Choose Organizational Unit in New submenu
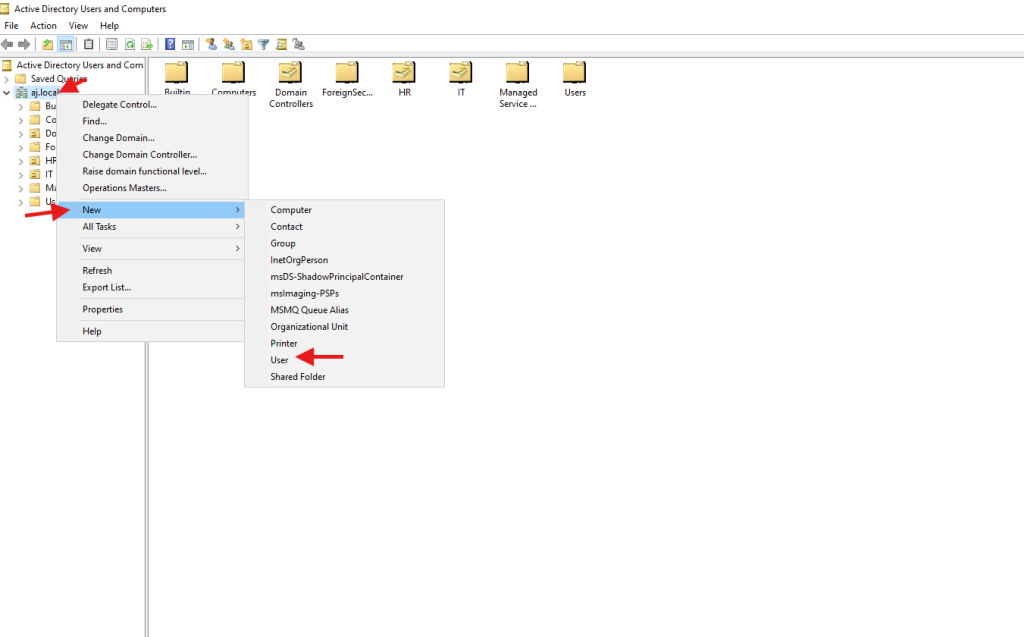 309,327
